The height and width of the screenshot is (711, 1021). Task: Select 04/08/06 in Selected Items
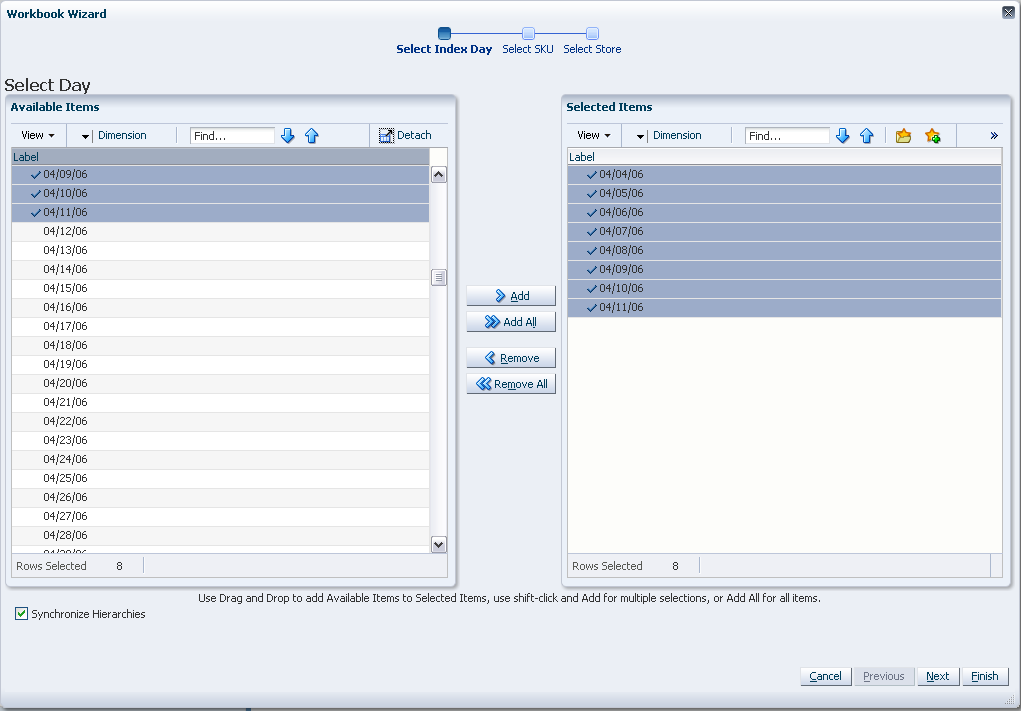point(785,250)
